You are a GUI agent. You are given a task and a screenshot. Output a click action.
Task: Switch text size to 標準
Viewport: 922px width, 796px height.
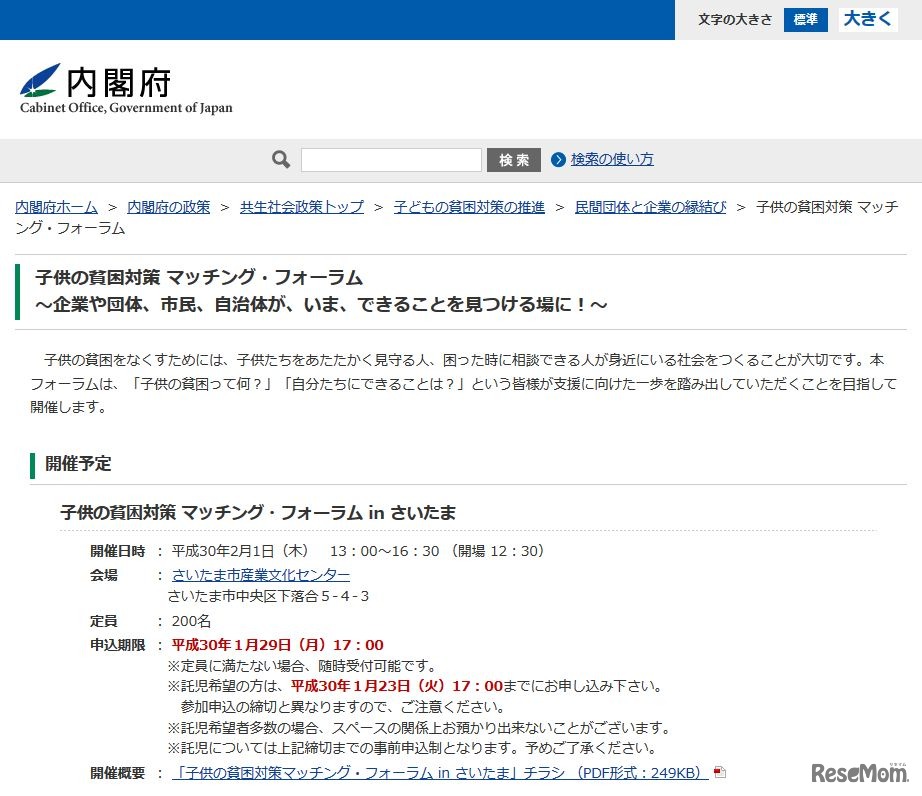(x=805, y=19)
